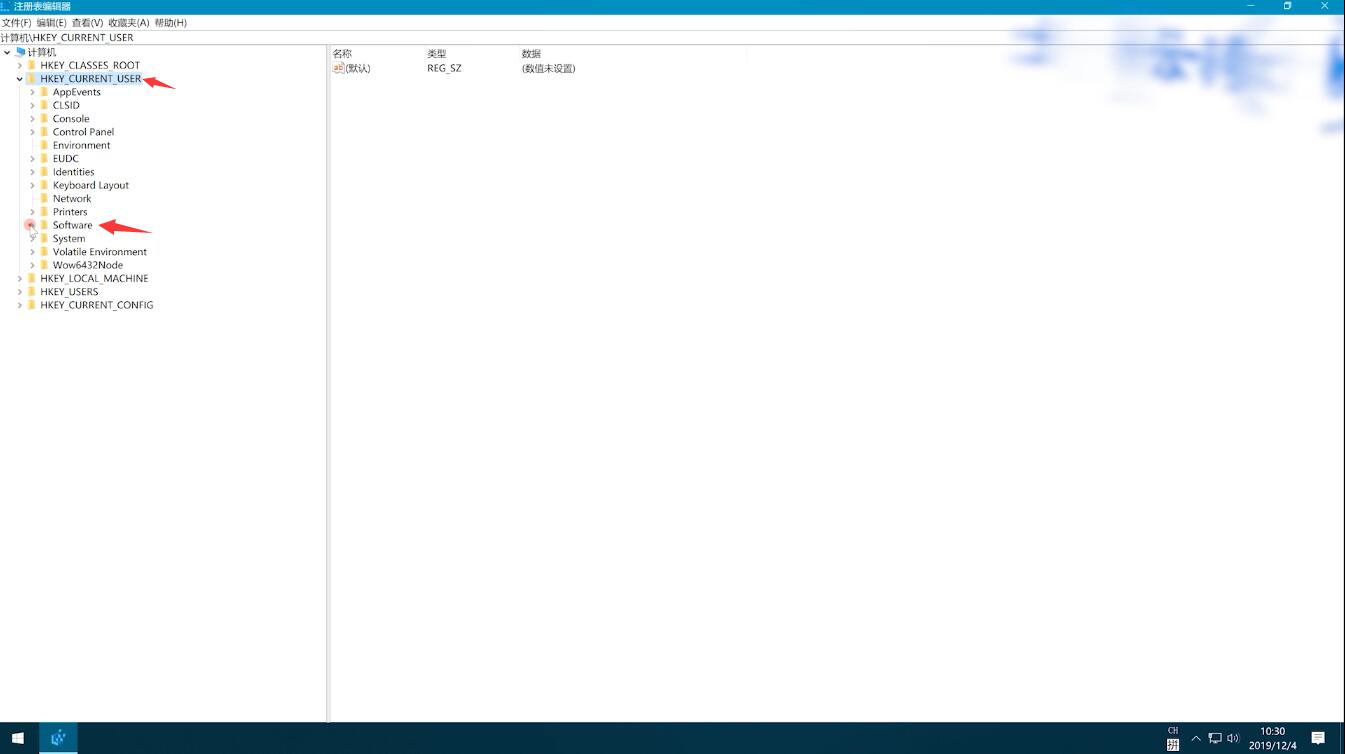
Task: Click the computer icon beside 计算机
Action: [21, 52]
